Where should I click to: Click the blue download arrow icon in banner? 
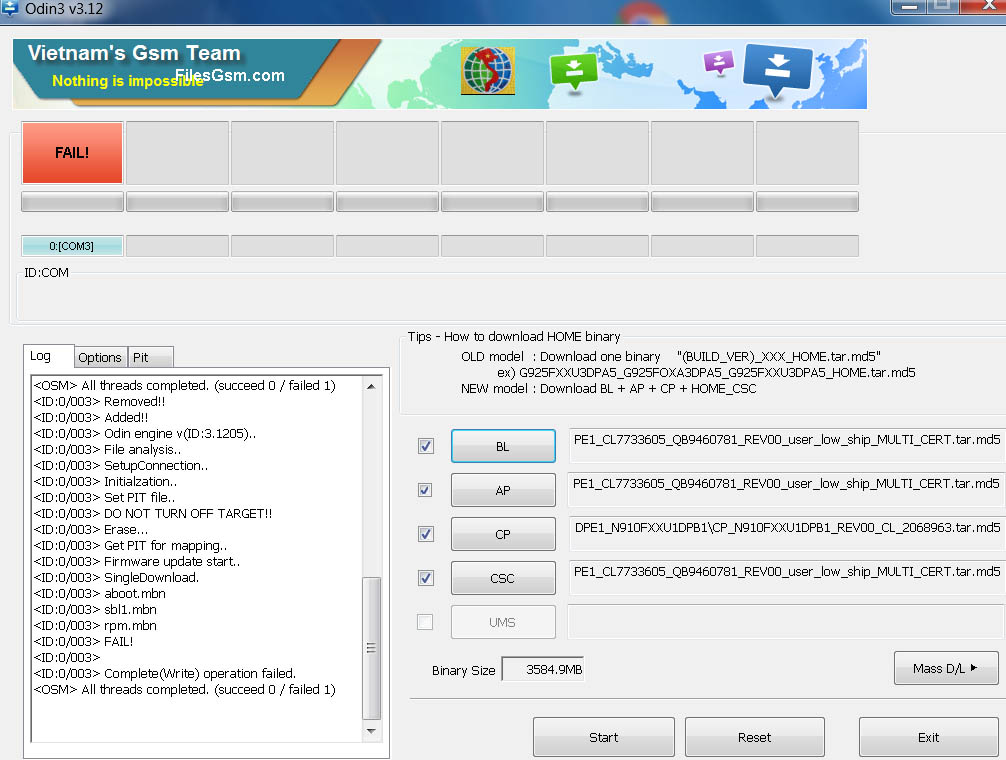tap(775, 72)
